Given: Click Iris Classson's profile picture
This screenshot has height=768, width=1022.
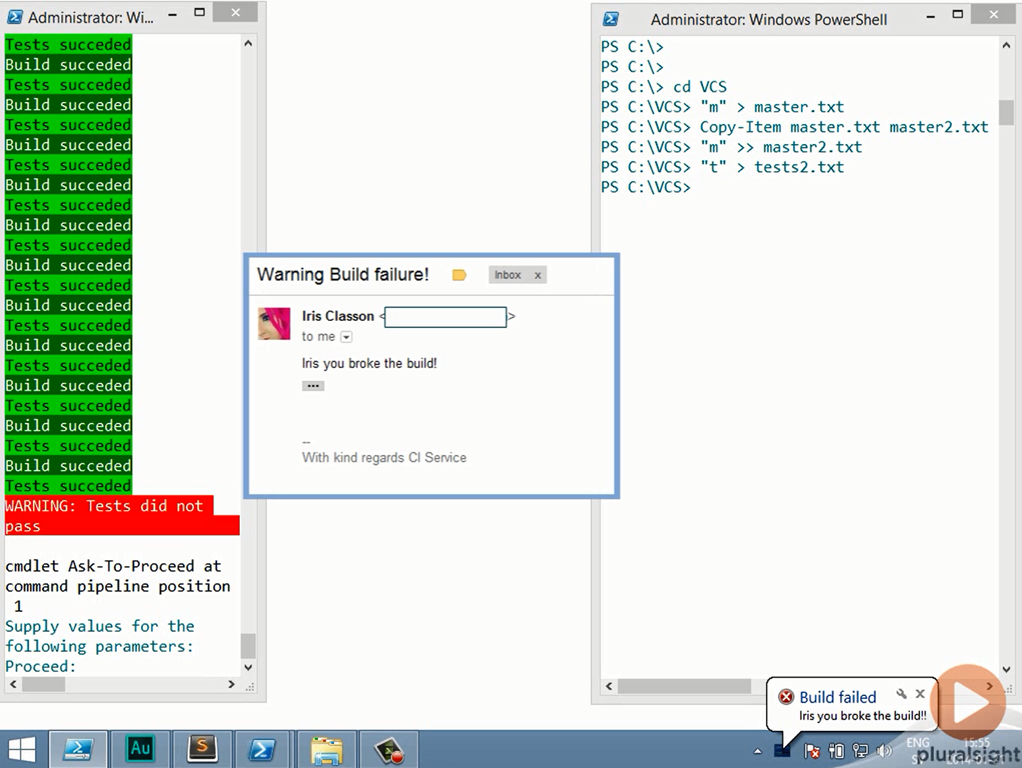Looking at the screenshot, I should pos(274,322).
